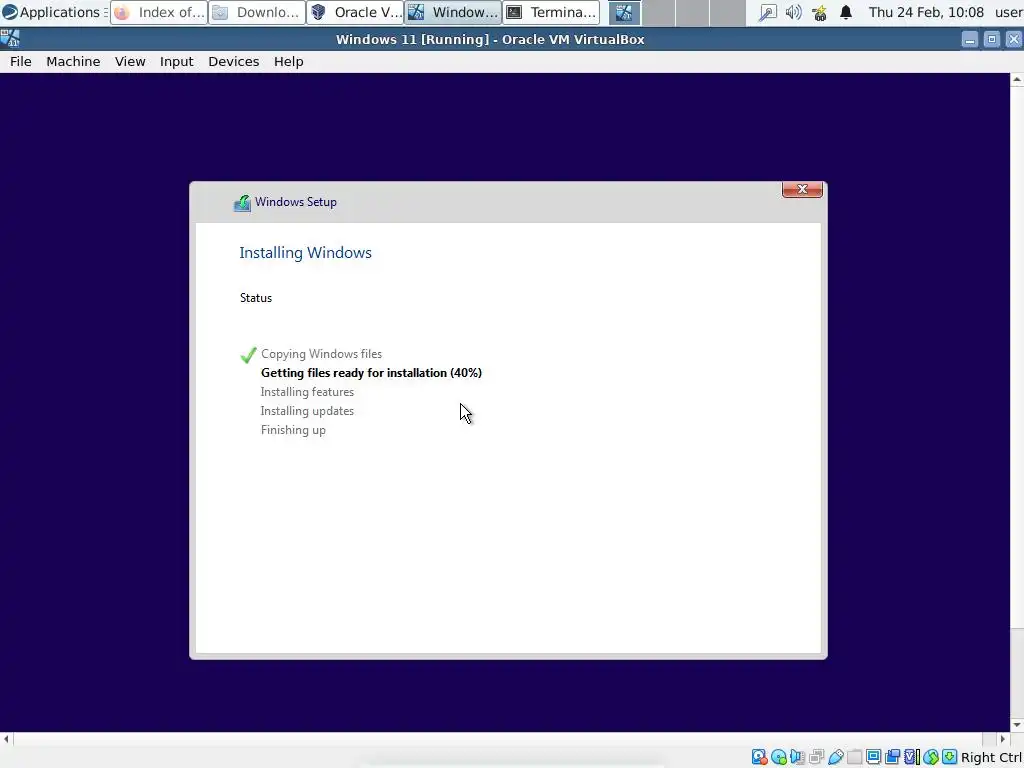Click the 'user' label in panel
Image resolution: width=1024 pixels, height=768 pixels.
[1008, 12]
